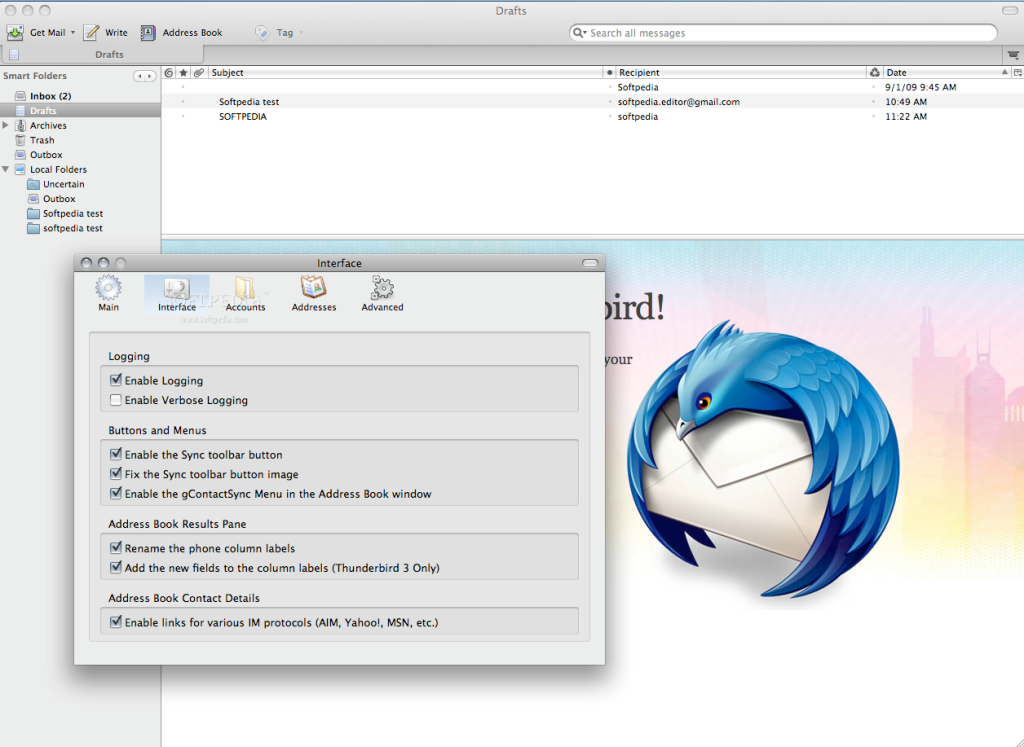Open the Get Mail dropdown arrow
This screenshot has width=1024, height=747.
click(x=72, y=33)
